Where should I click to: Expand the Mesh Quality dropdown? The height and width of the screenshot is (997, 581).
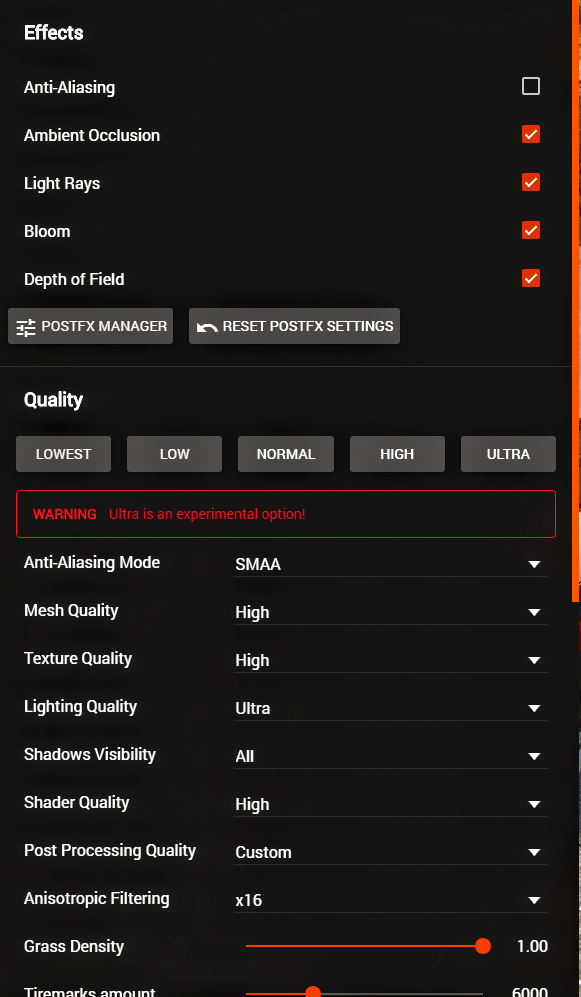pyautogui.click(x=390, y=612)
